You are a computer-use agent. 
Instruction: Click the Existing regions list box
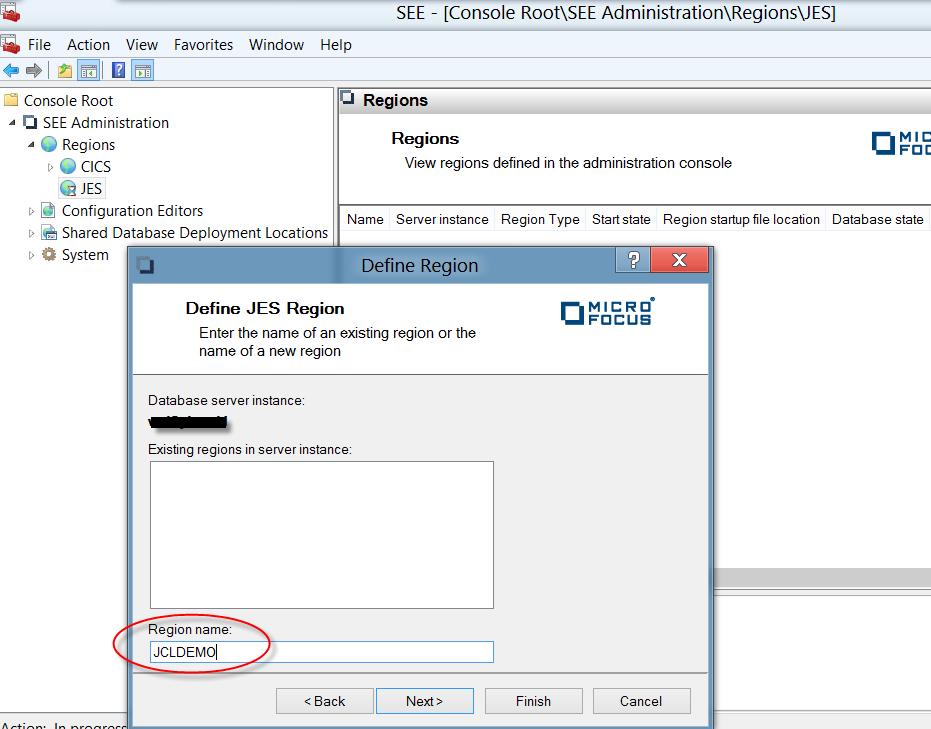pyautogui.click(x=321, y=535)
